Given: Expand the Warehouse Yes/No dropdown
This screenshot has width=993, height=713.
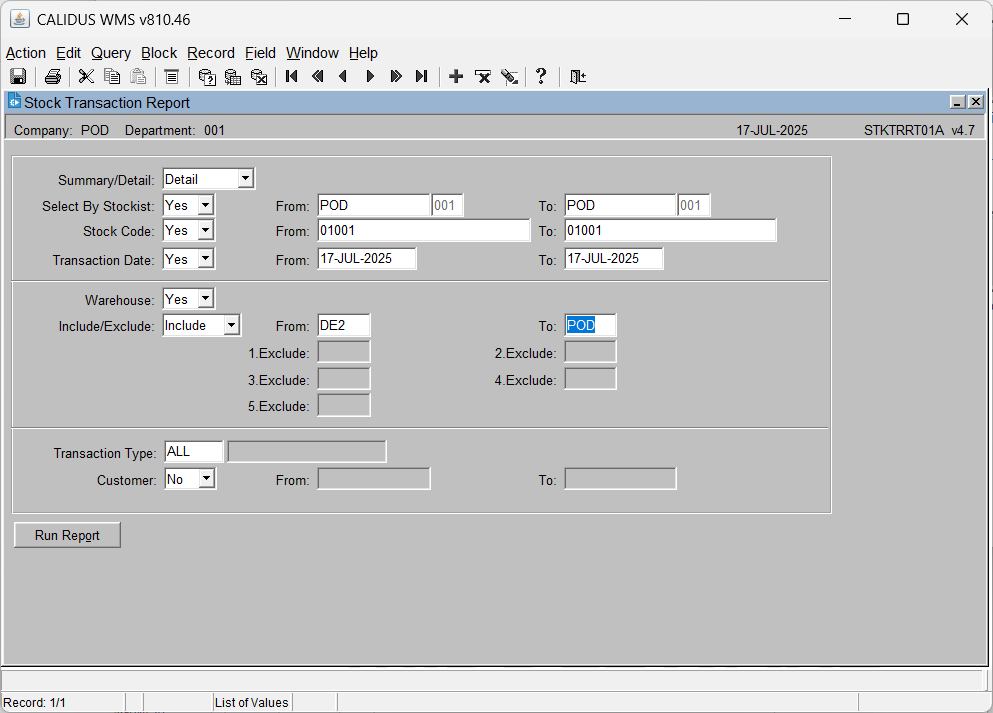Looking at the screenshot, I should click(x=205, y=299).
